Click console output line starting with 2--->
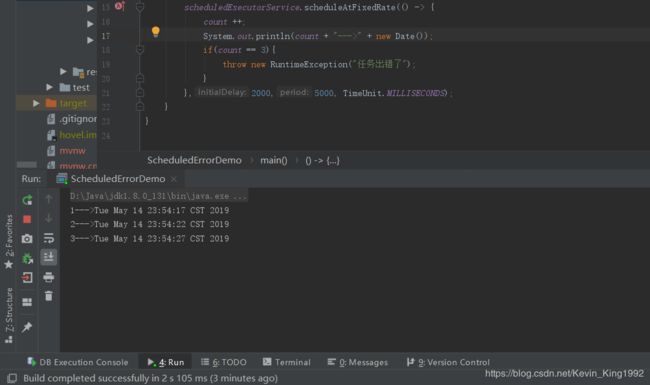Image resolution: width=650 pixels, height=385 pixels. click(x=149, y=224)
